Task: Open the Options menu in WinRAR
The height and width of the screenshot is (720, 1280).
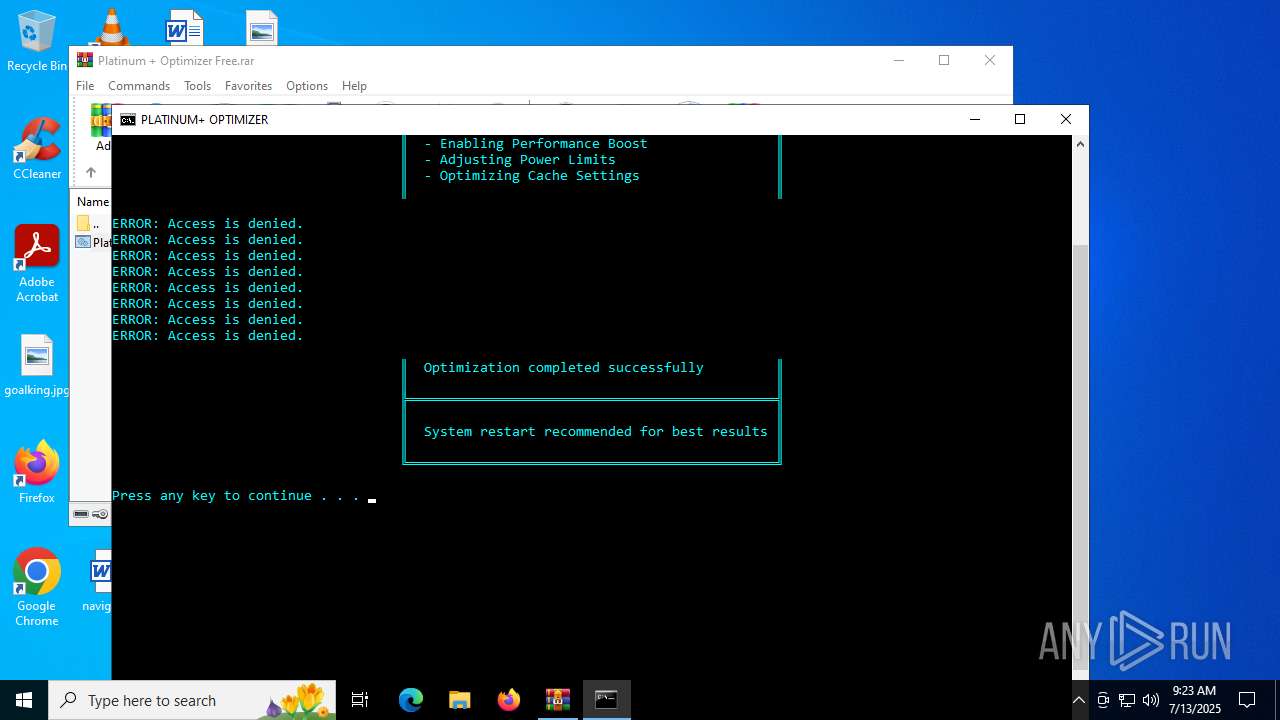Action: coord(307,86)
